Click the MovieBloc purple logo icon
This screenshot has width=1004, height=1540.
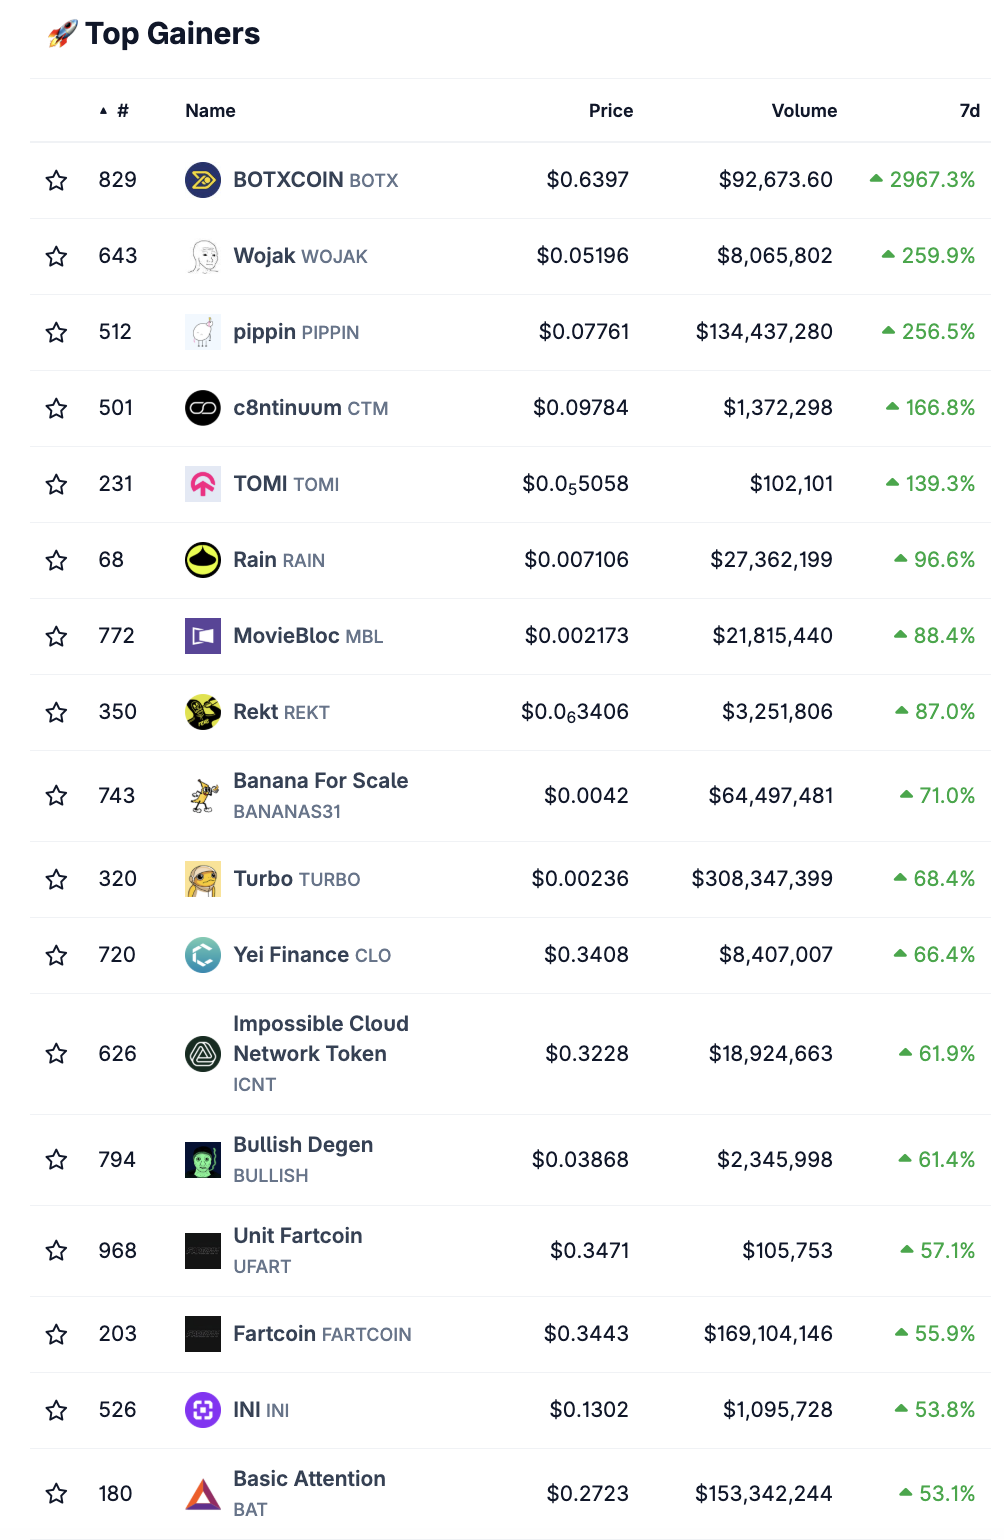[203, 636]
